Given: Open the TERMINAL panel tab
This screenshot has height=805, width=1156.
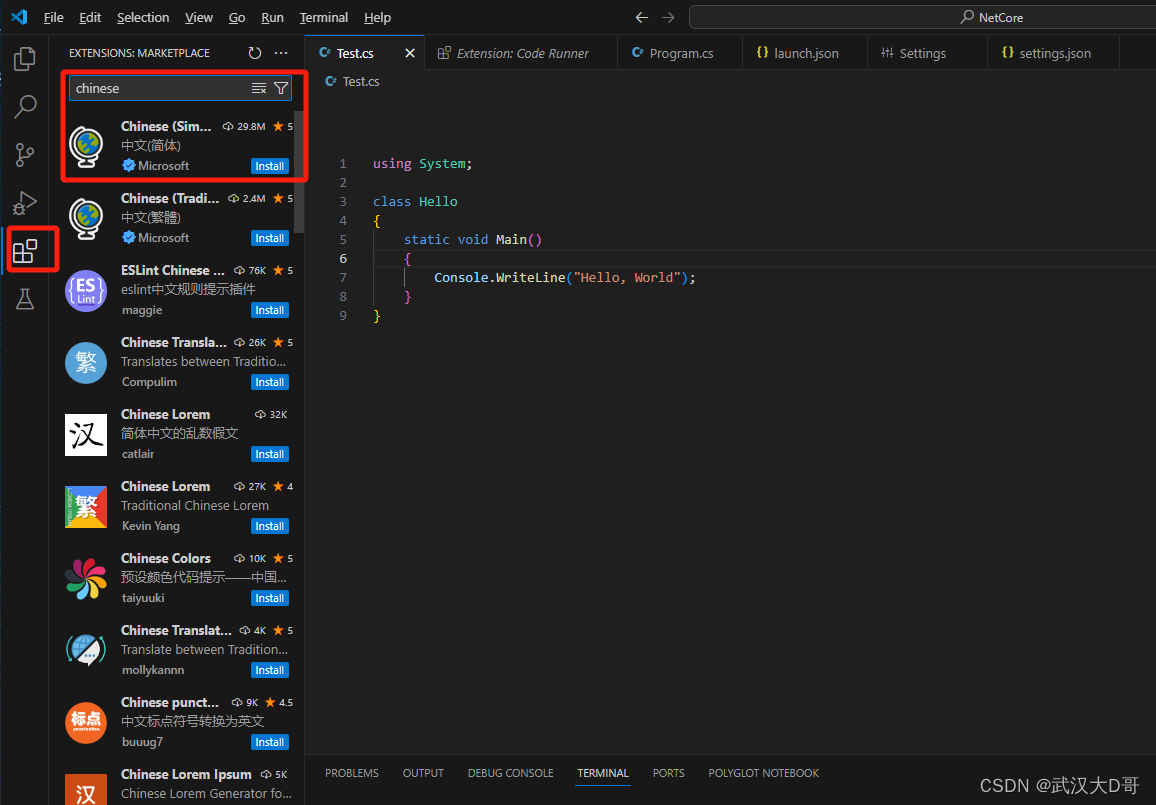Looking at the screenshot, I should point(603,773).
